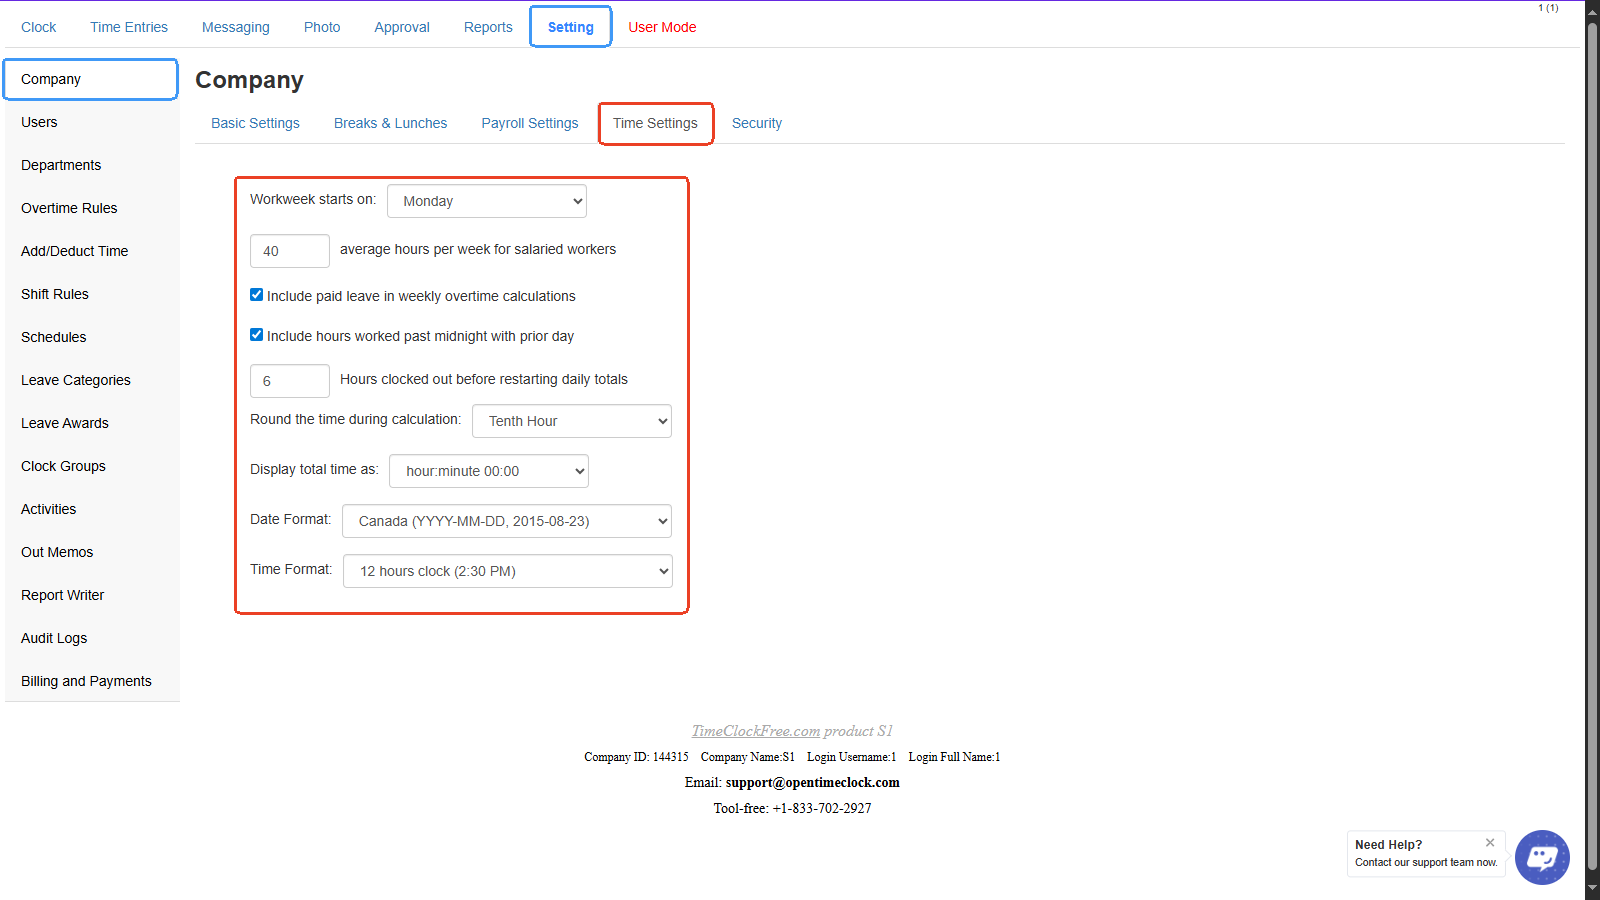The height and width of the screenshot is (900, 1600).
Task: Toggle paid leave in overtime calculations checkbox
Action: point(257,295)
